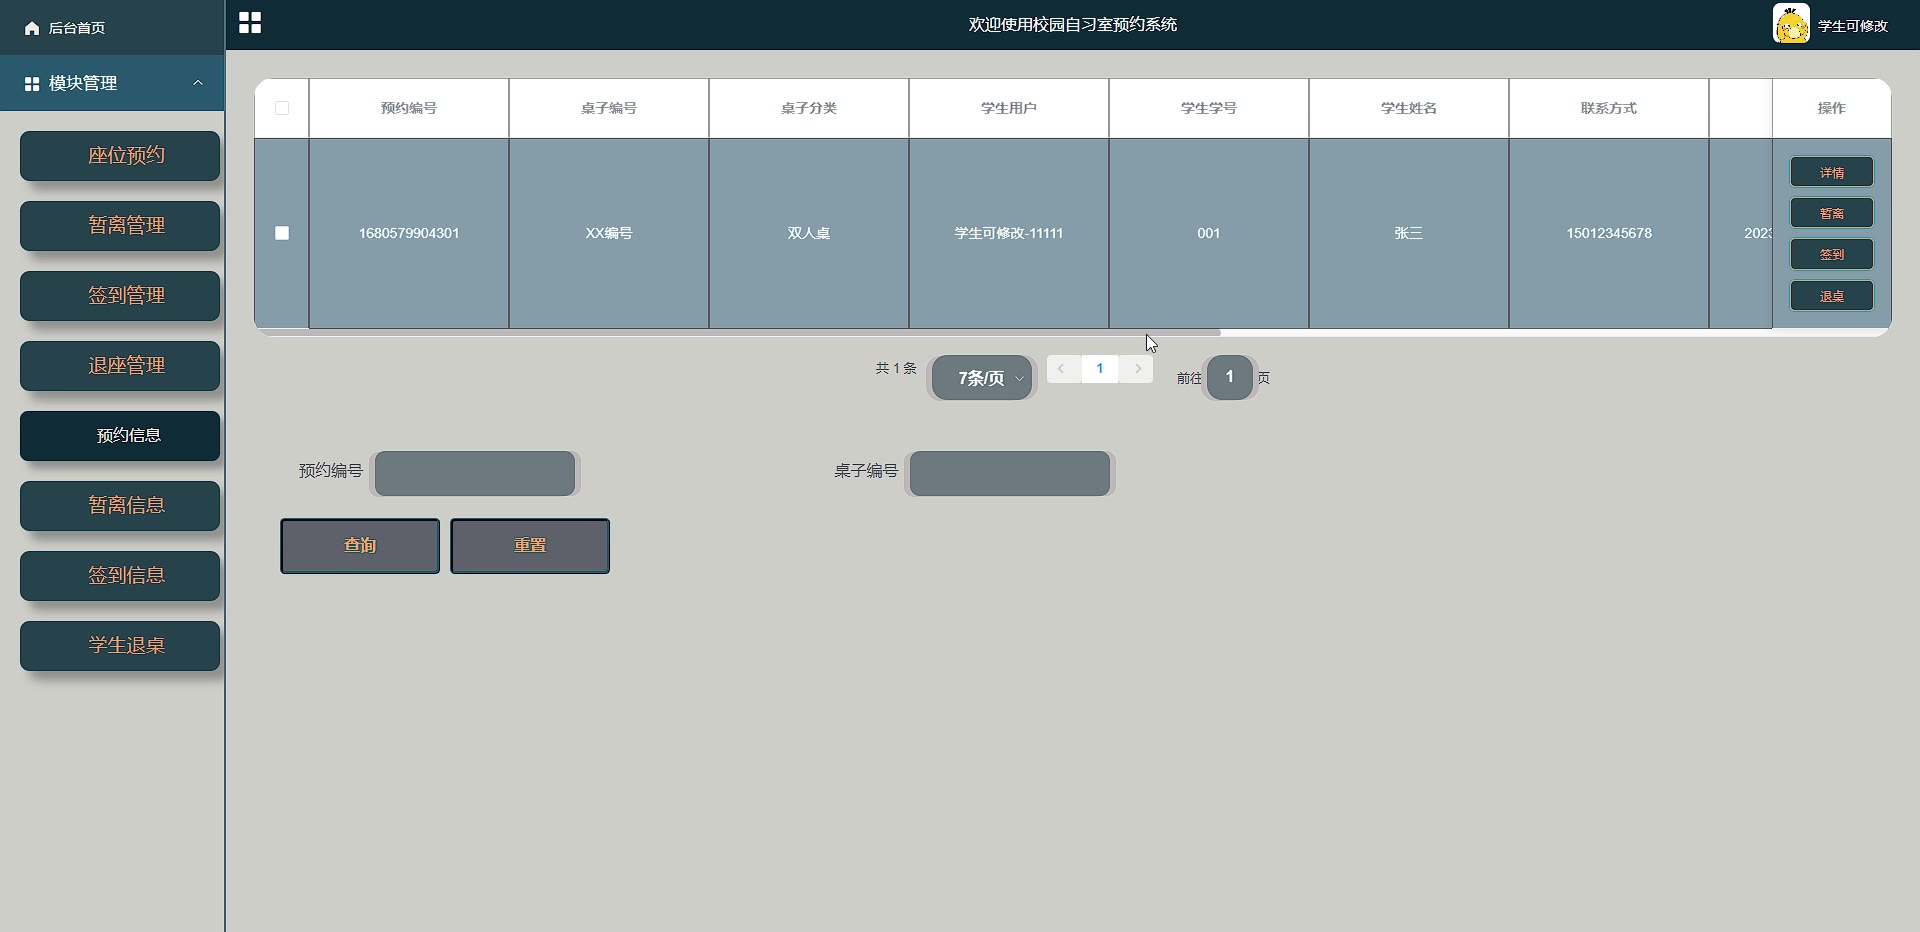Open the 暂离管理 menu item
This screenshot has height=932, width=1920.
[120, 226]
